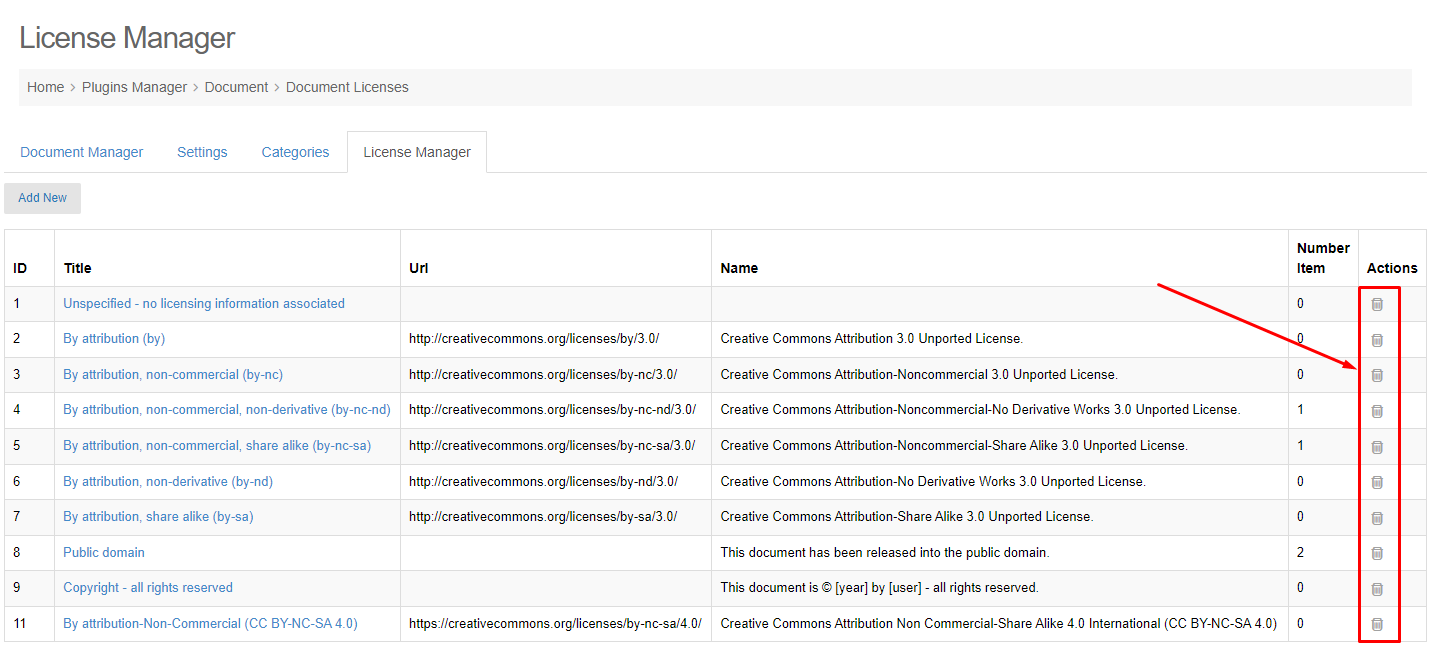Select URL ending in by-nc-sa/3.0/
Viewport: 1431px width, 653px height.
tap(552, 445)
